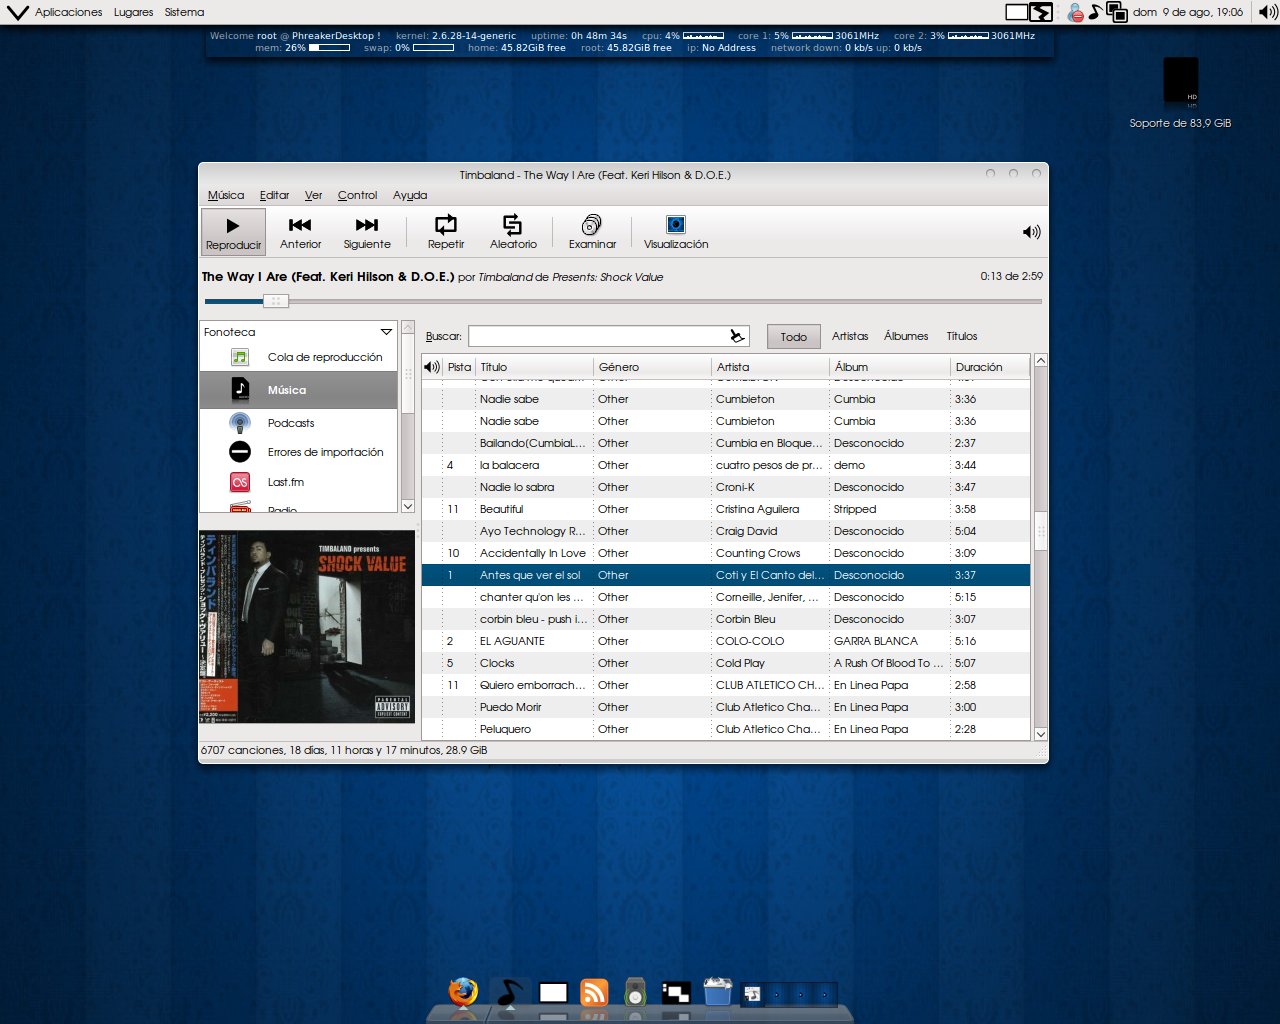Open the Lugares panel menu
Viewport: 1280px width, 1024px height.
(133, 12)
